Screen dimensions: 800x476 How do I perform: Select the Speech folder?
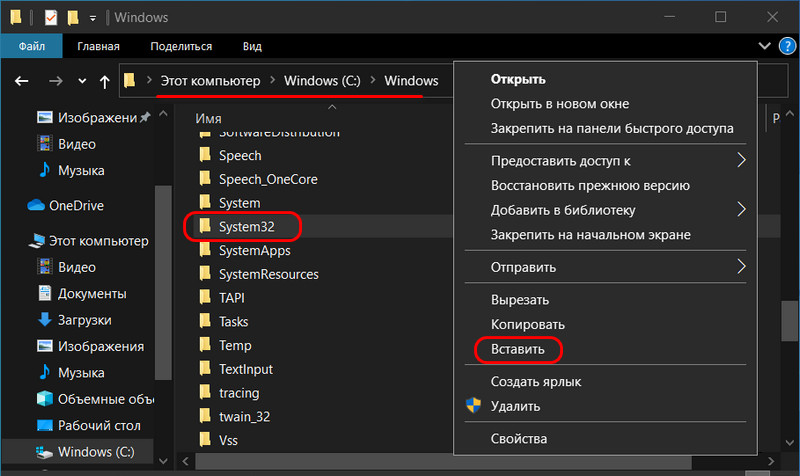231,155
